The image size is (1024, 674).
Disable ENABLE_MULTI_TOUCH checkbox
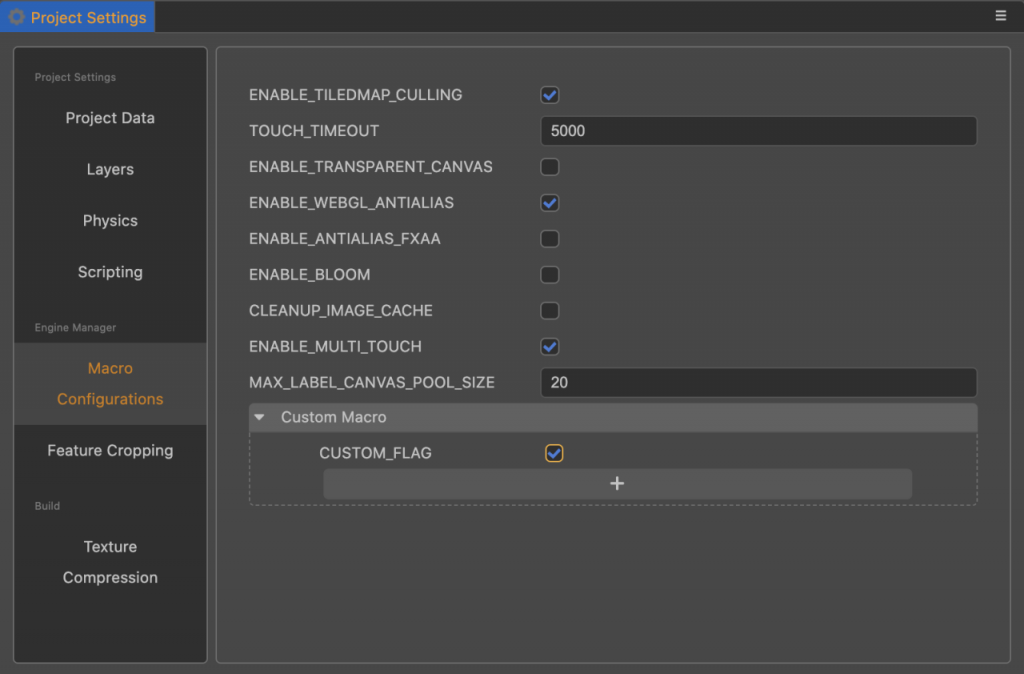tap(550, 347)
